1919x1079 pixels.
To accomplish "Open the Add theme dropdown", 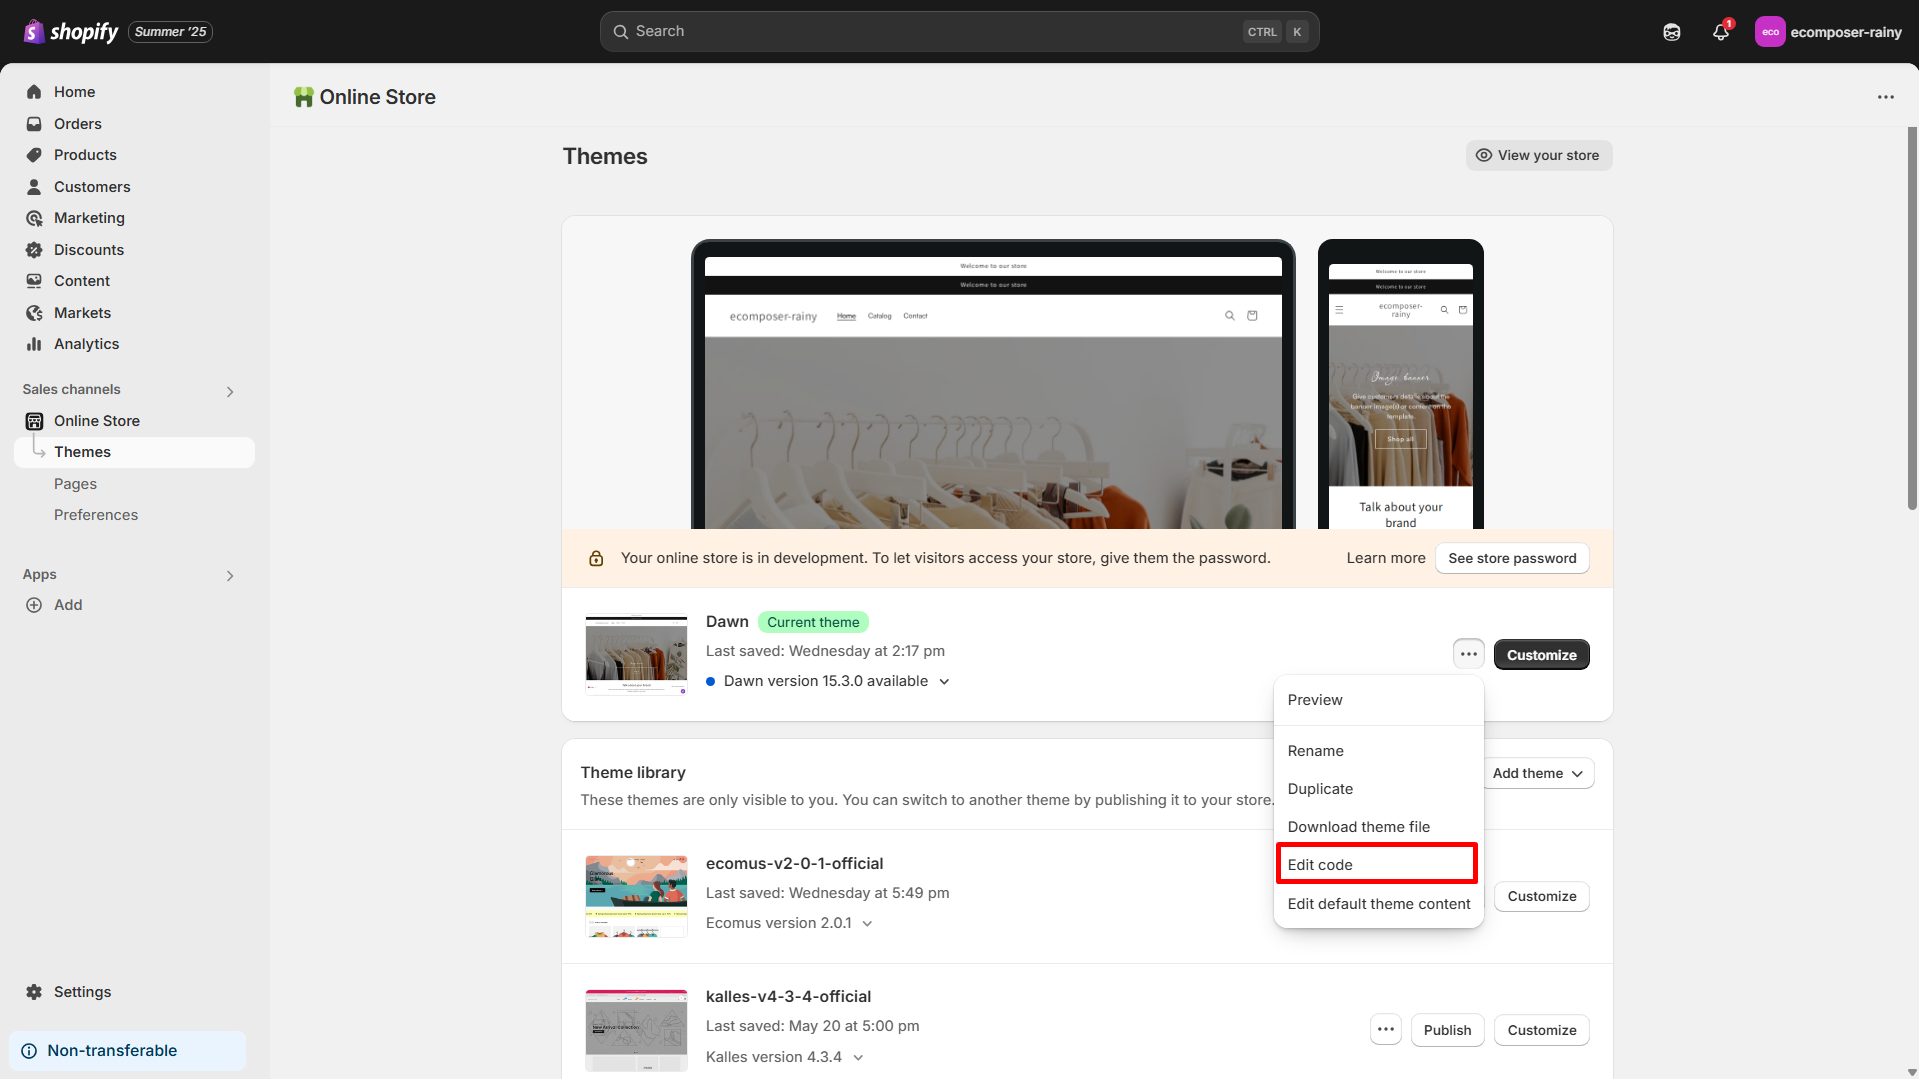I will 1537,772.
